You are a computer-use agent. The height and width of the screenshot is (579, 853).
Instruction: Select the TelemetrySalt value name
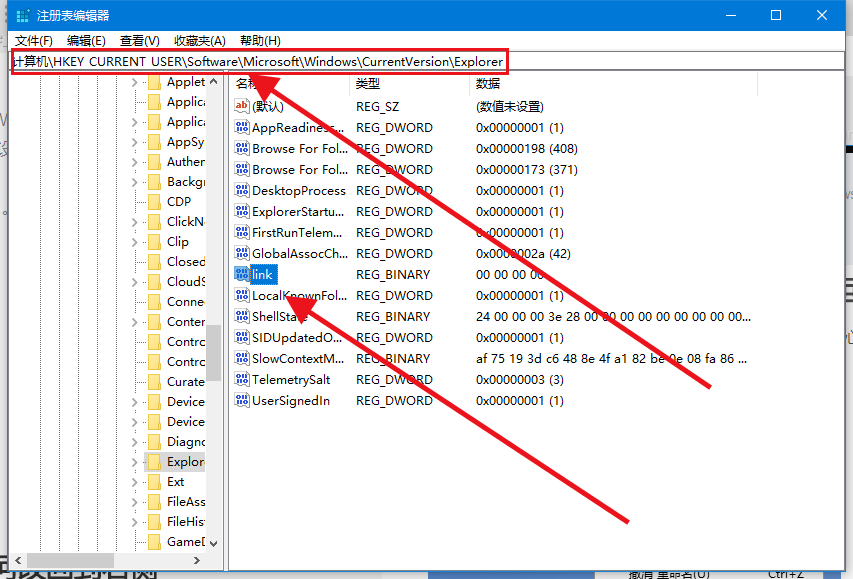(291, 379)
